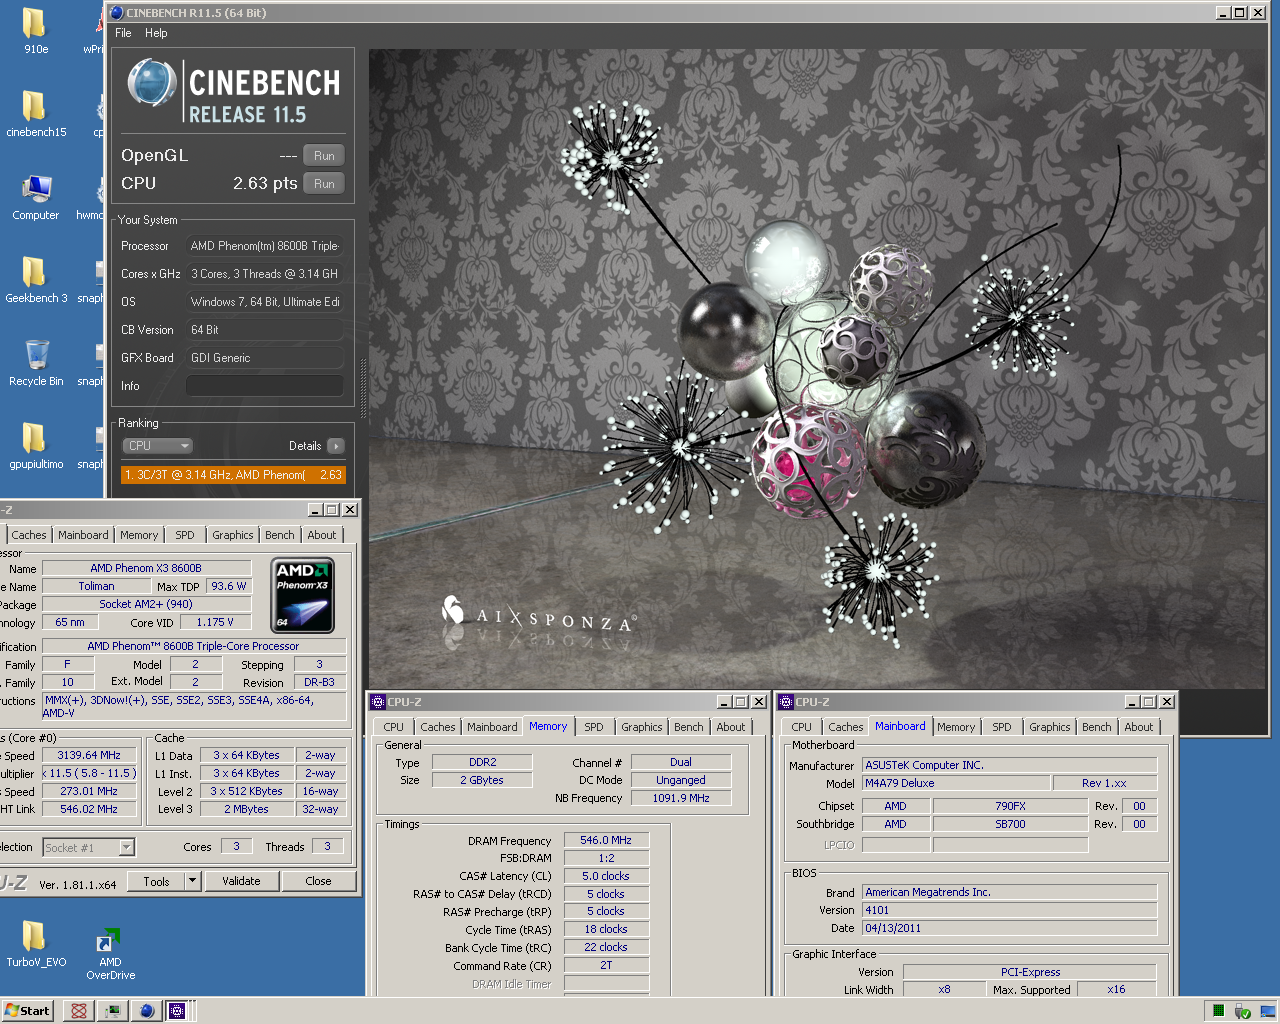Click the Details arrow button in Ranking
The width and height of the screenshot is (1280, 1024).
tap(335, 446)
